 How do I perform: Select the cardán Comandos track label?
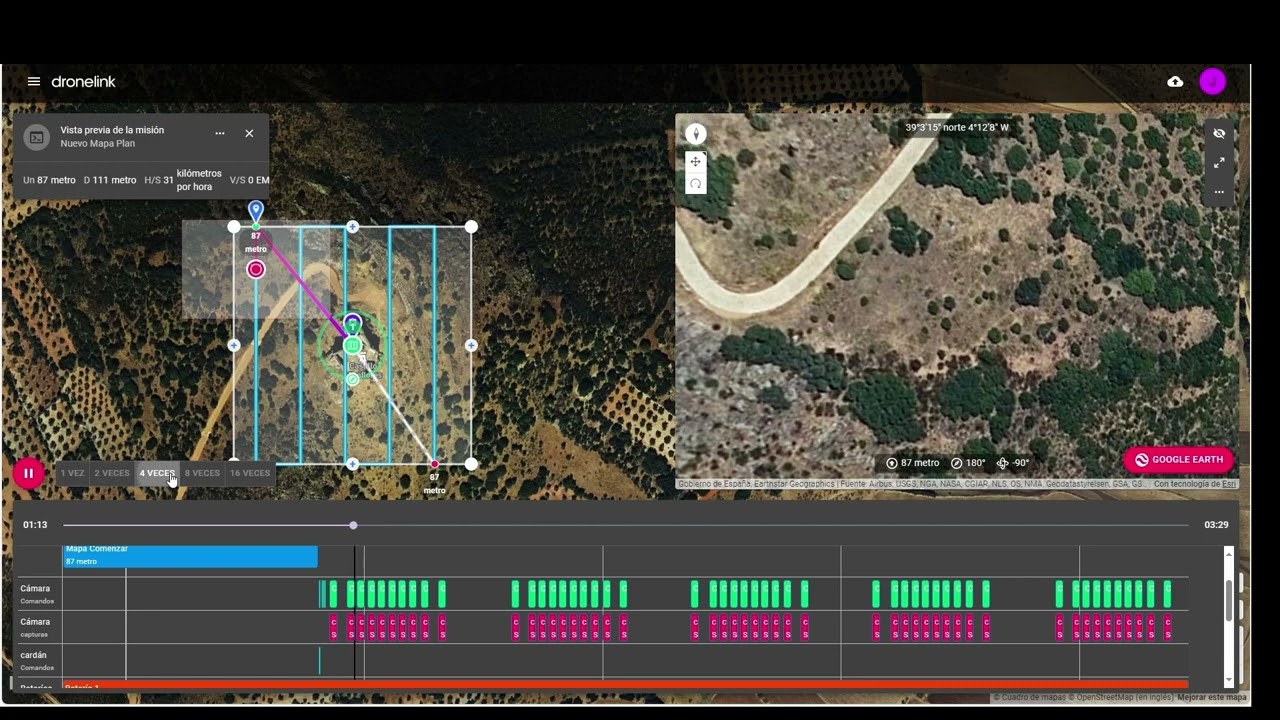coord(37,660)
